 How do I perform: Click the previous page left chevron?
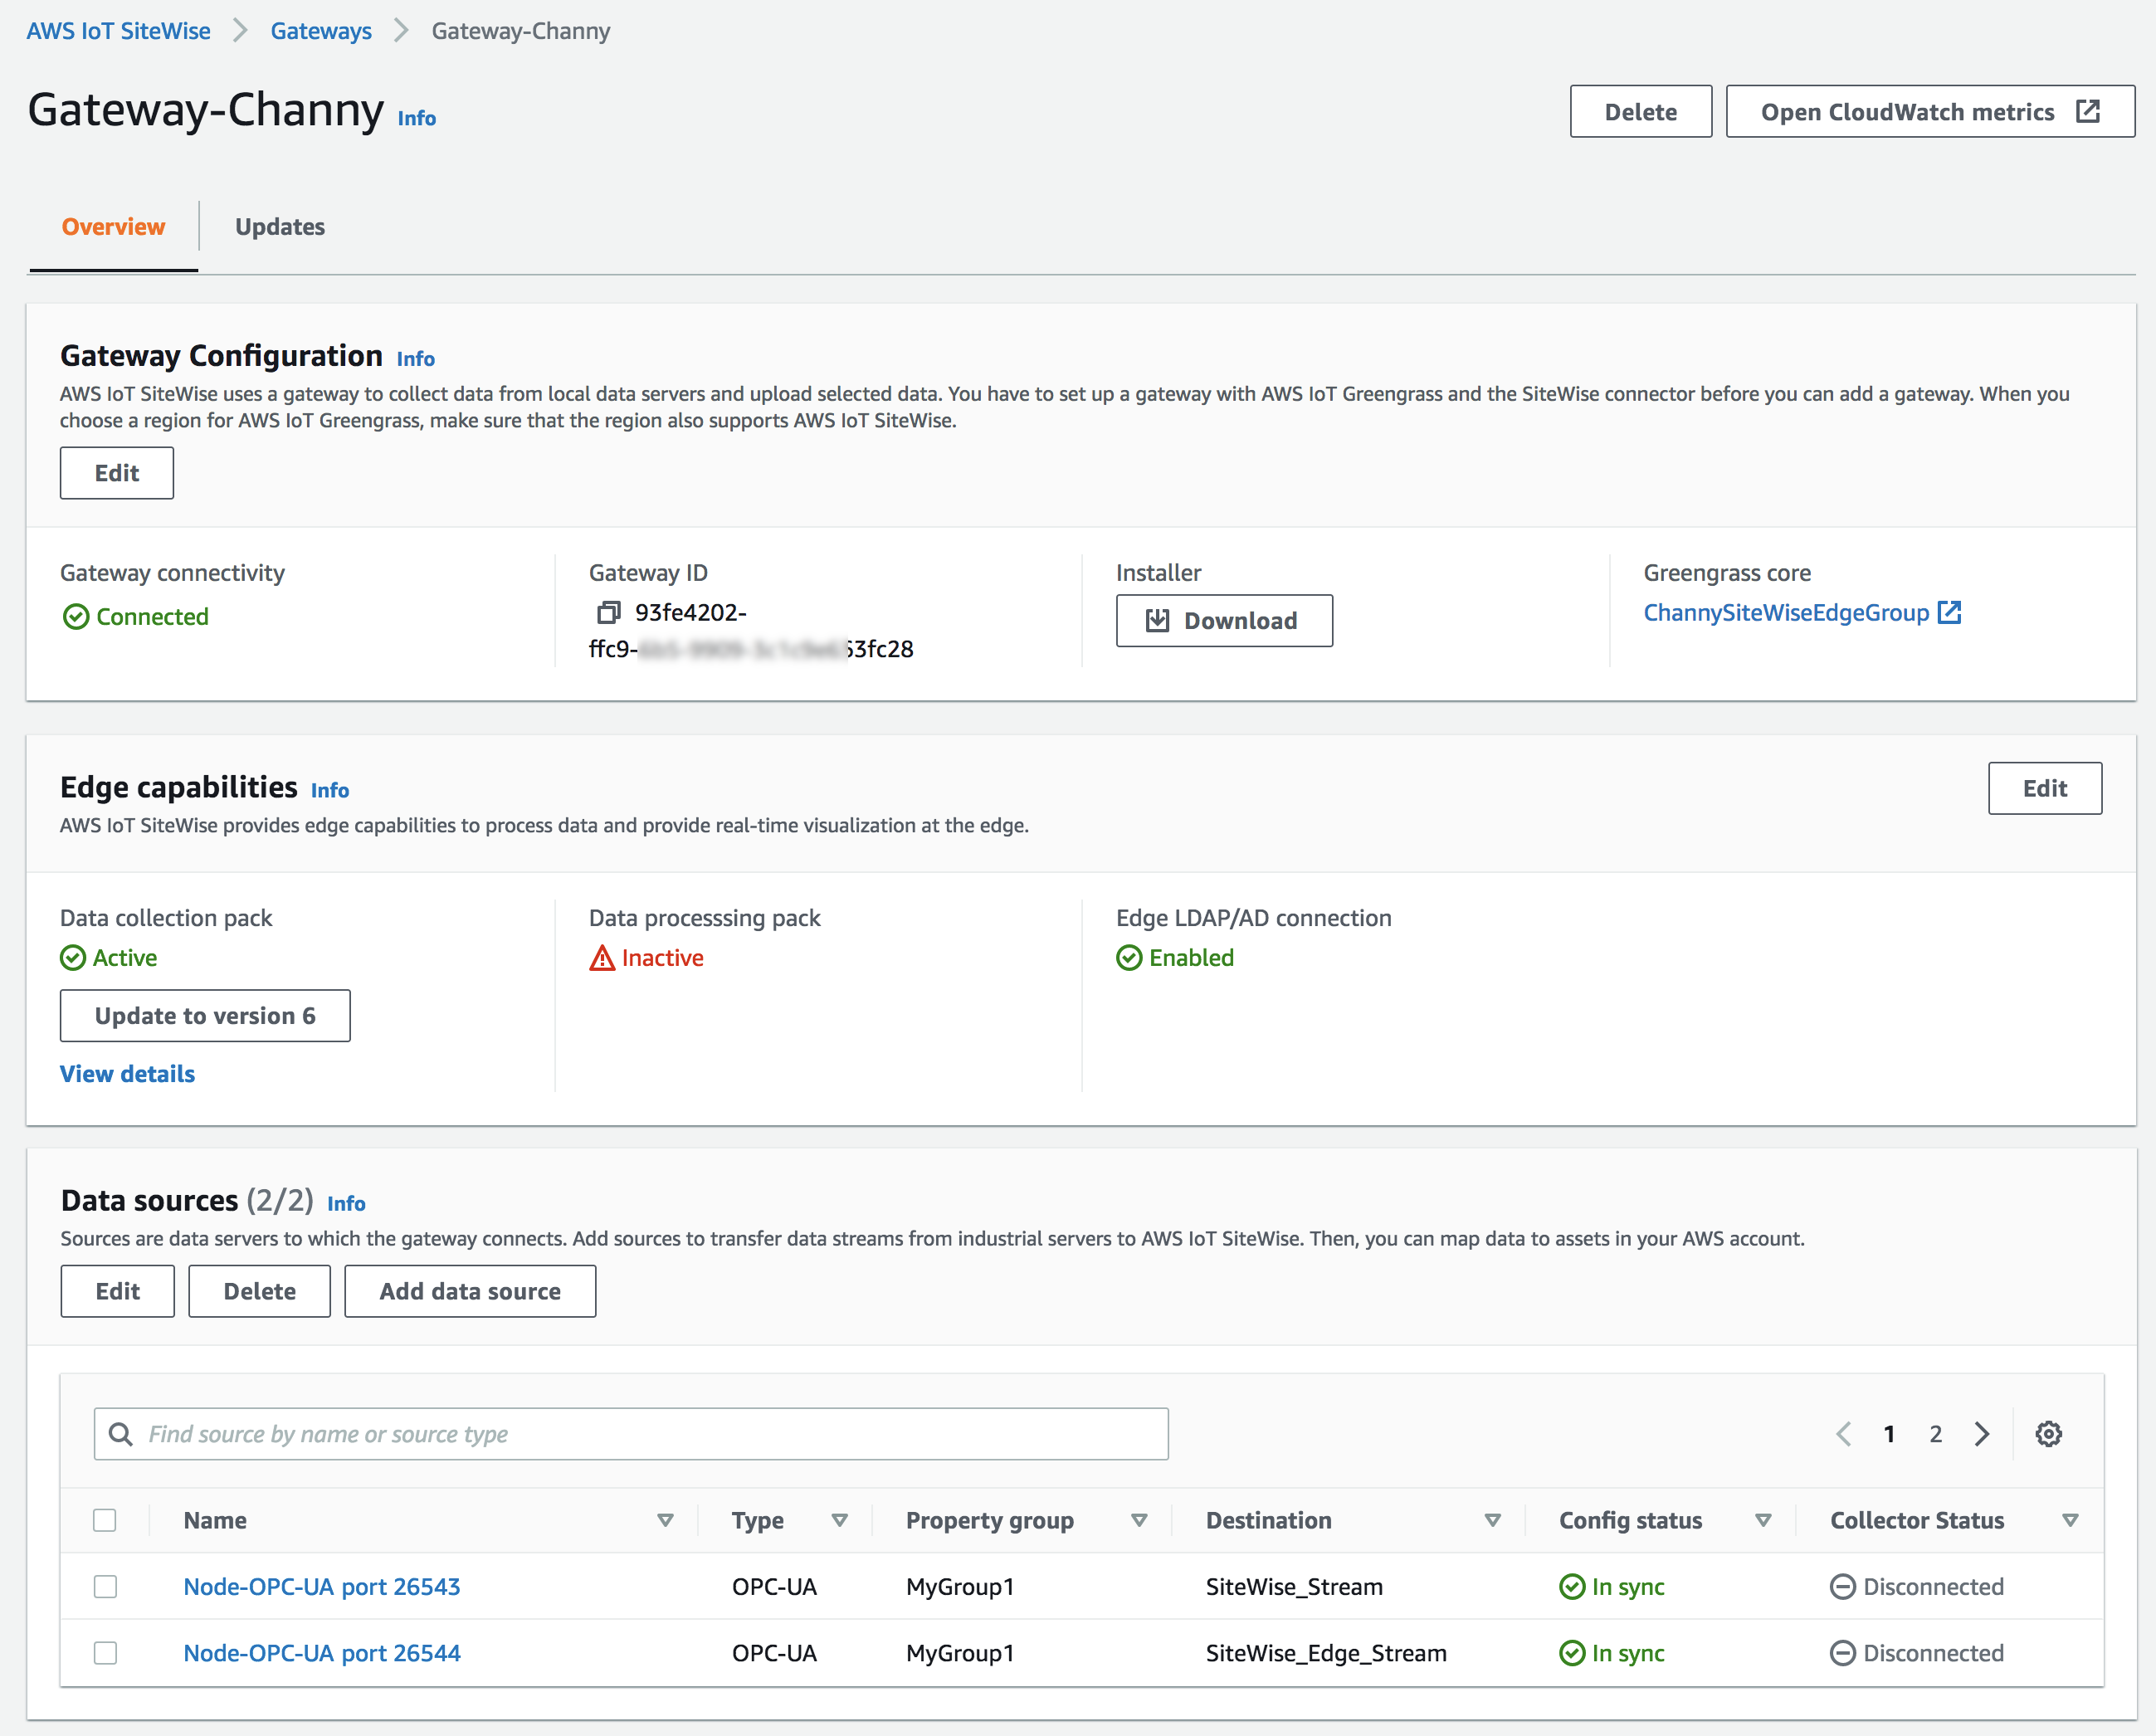coord(1843,1433)
